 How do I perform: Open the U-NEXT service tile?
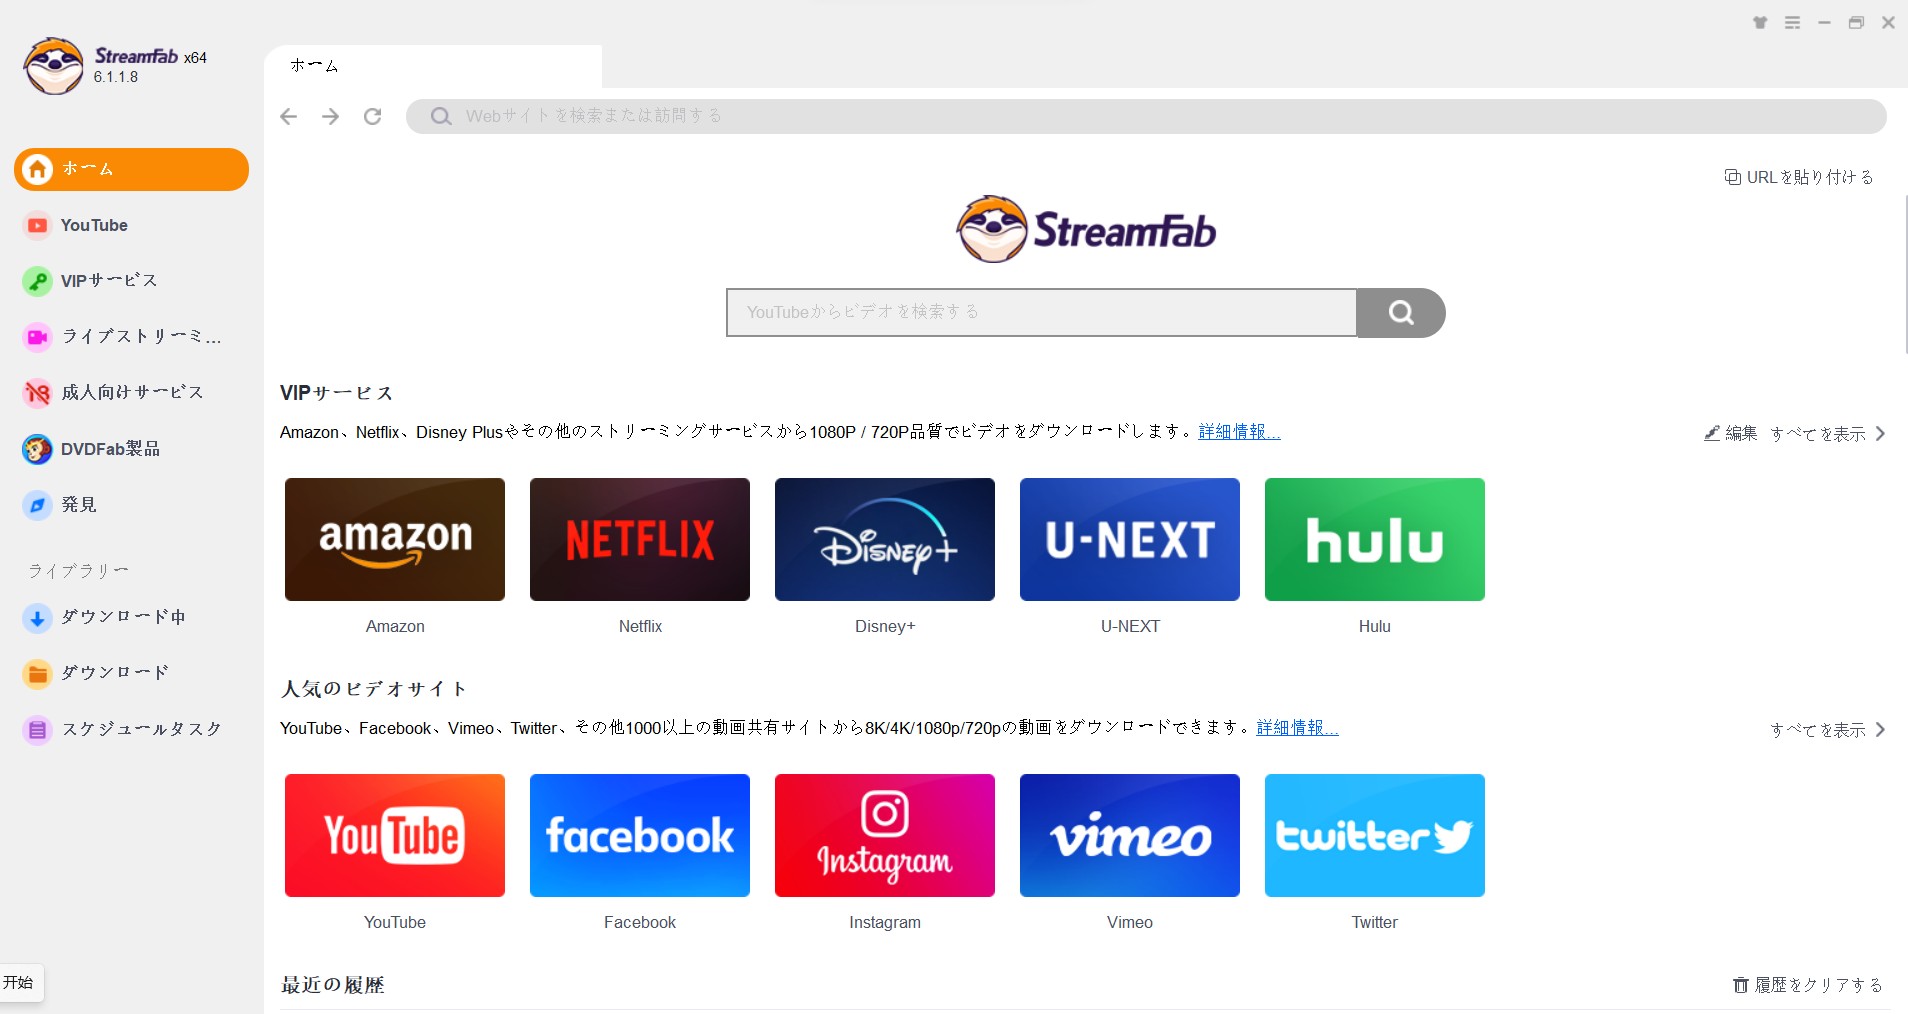1130,539
